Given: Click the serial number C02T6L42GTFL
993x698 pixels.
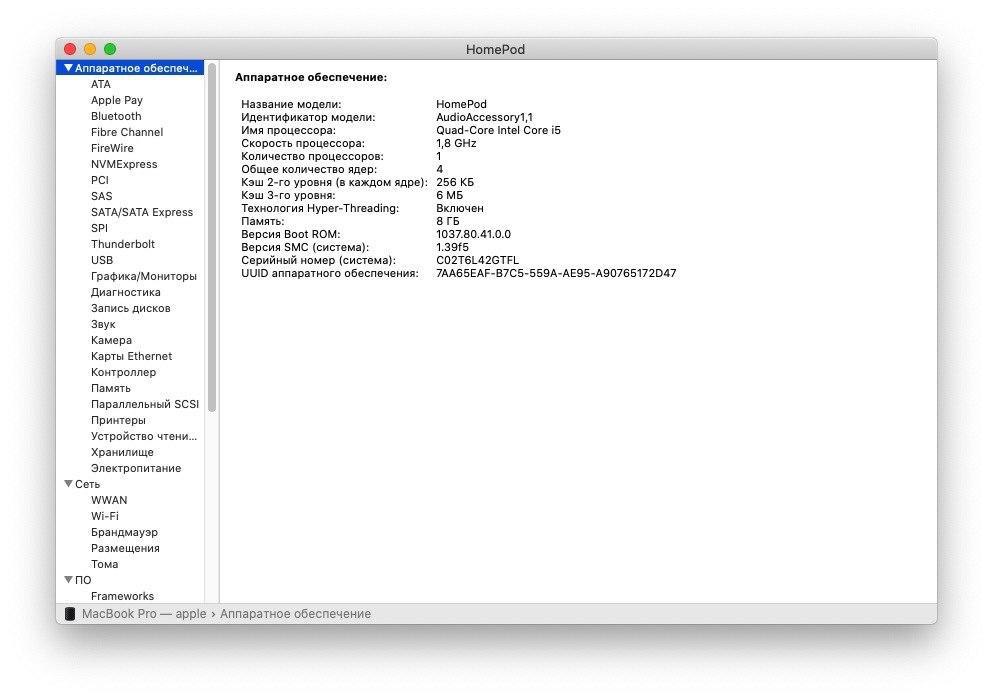Looking at the screenshot, I should tap(478, 260).
